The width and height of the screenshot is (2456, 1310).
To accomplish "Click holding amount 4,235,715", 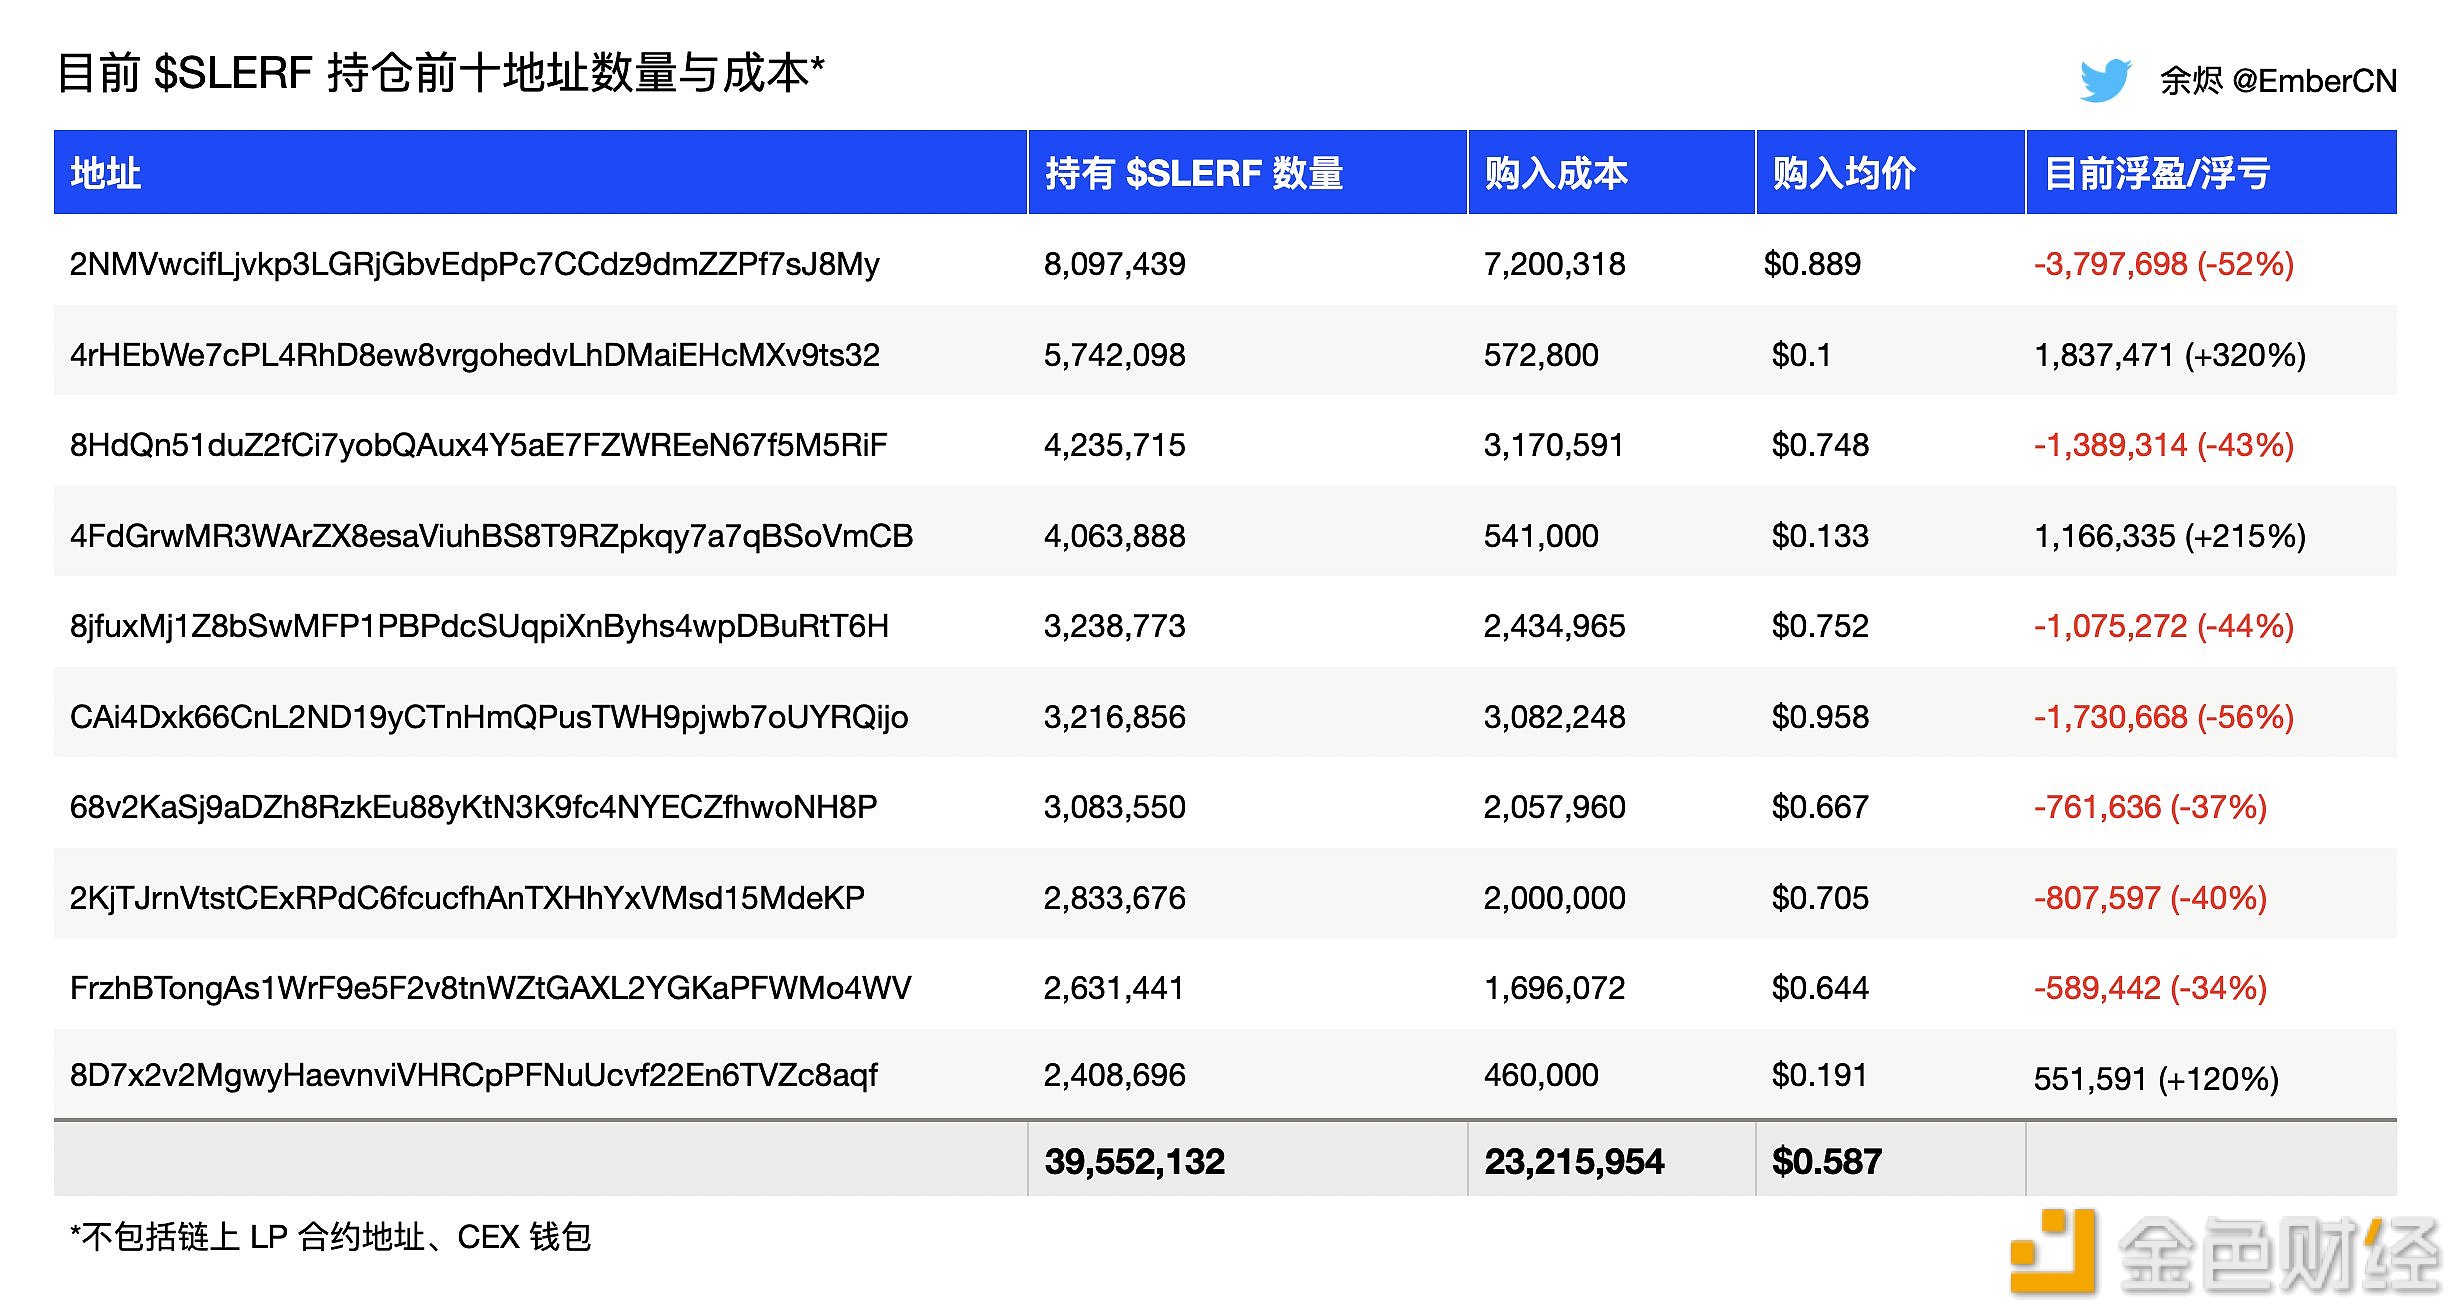I will (x=1115, y=445).
